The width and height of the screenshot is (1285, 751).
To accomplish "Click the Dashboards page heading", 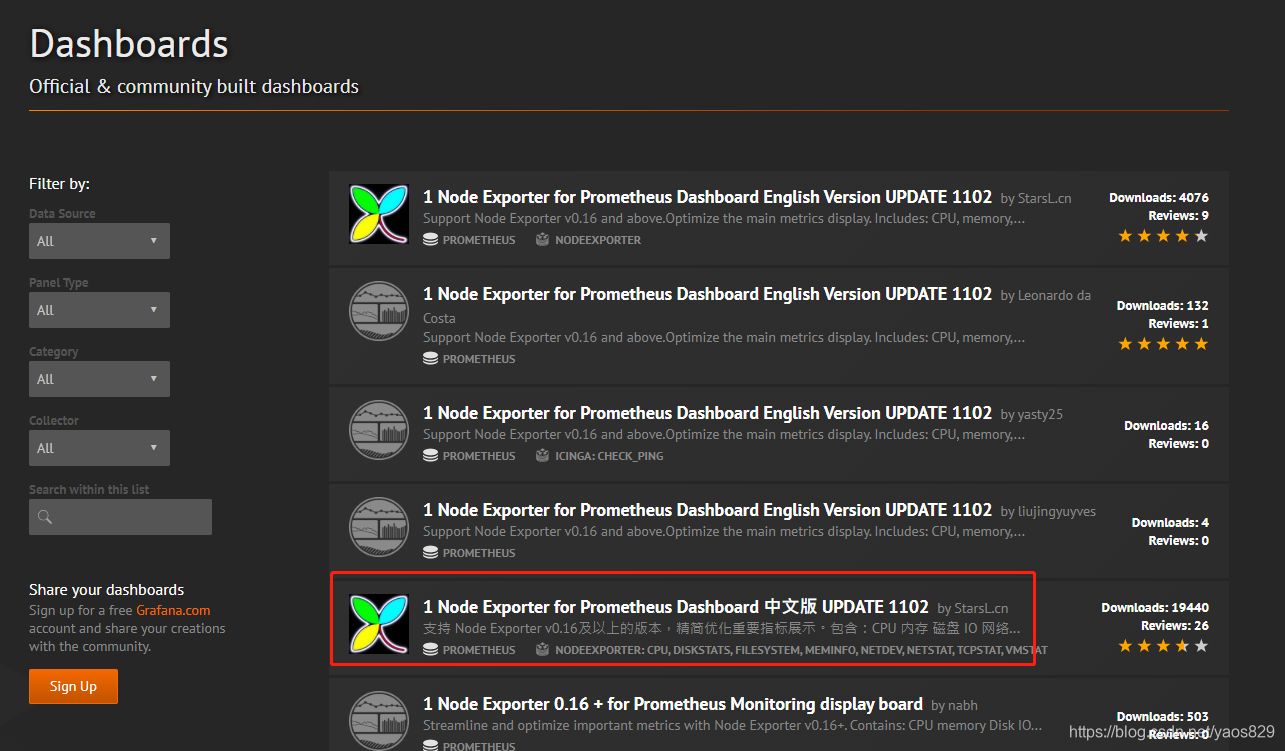I will 129,44.
